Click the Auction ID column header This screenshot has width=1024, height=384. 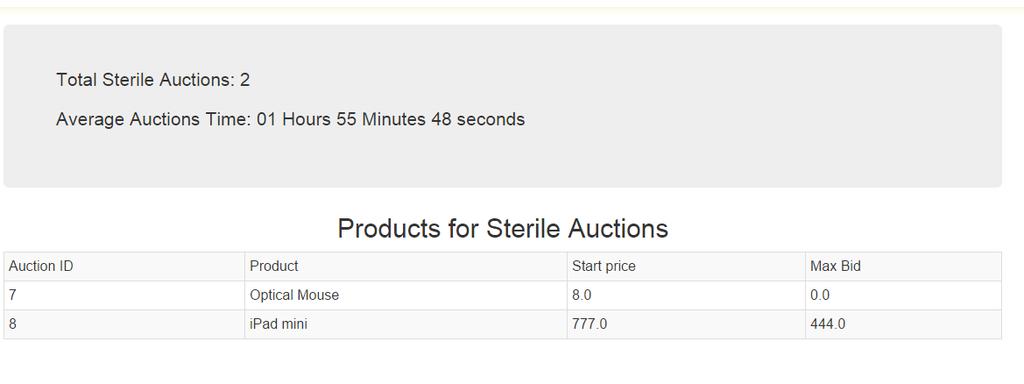coord(124,266)
